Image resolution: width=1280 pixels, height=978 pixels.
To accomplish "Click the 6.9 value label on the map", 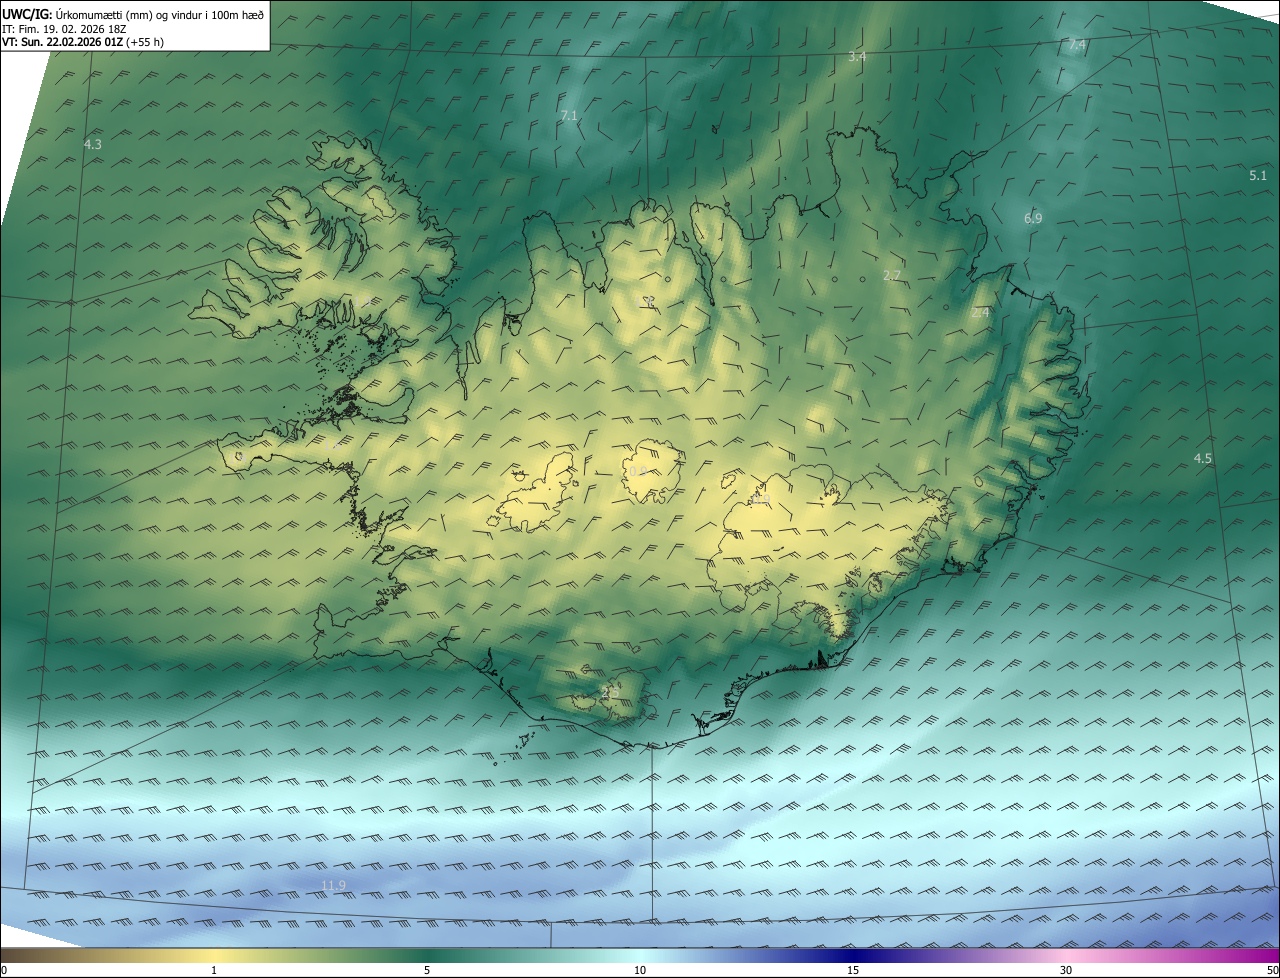I will pyautogui.click(x=1033, y=218).
